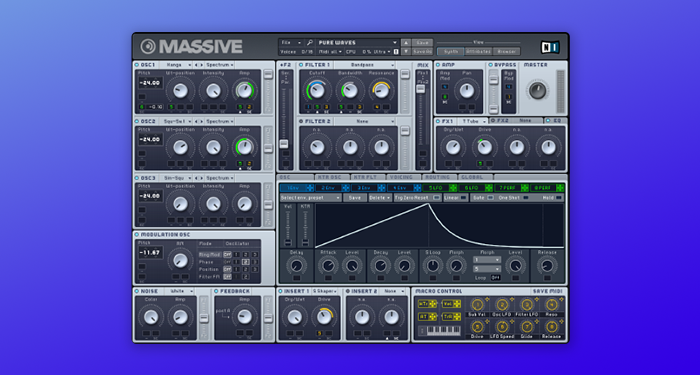Expand the Select env. preset dropdown
This screenshot has width=700, height=375.
point(311,197)
